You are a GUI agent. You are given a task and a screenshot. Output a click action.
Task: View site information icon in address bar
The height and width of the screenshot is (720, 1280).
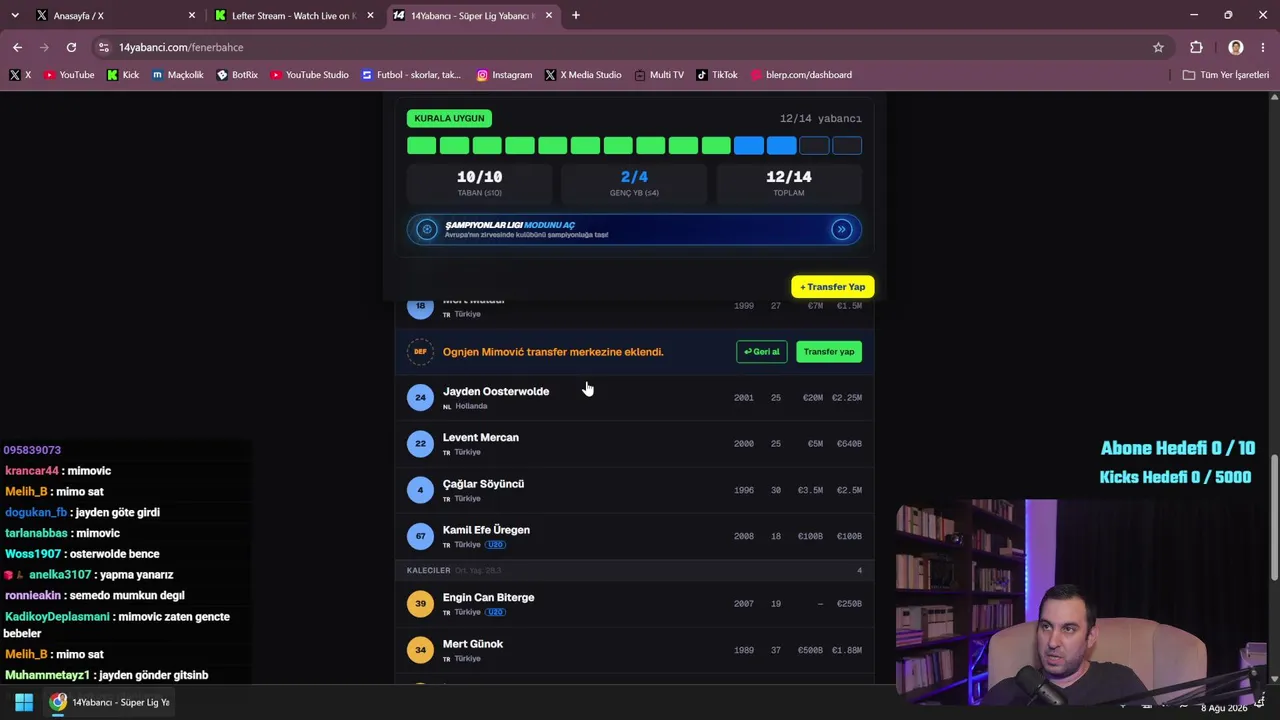click(103, 47)
